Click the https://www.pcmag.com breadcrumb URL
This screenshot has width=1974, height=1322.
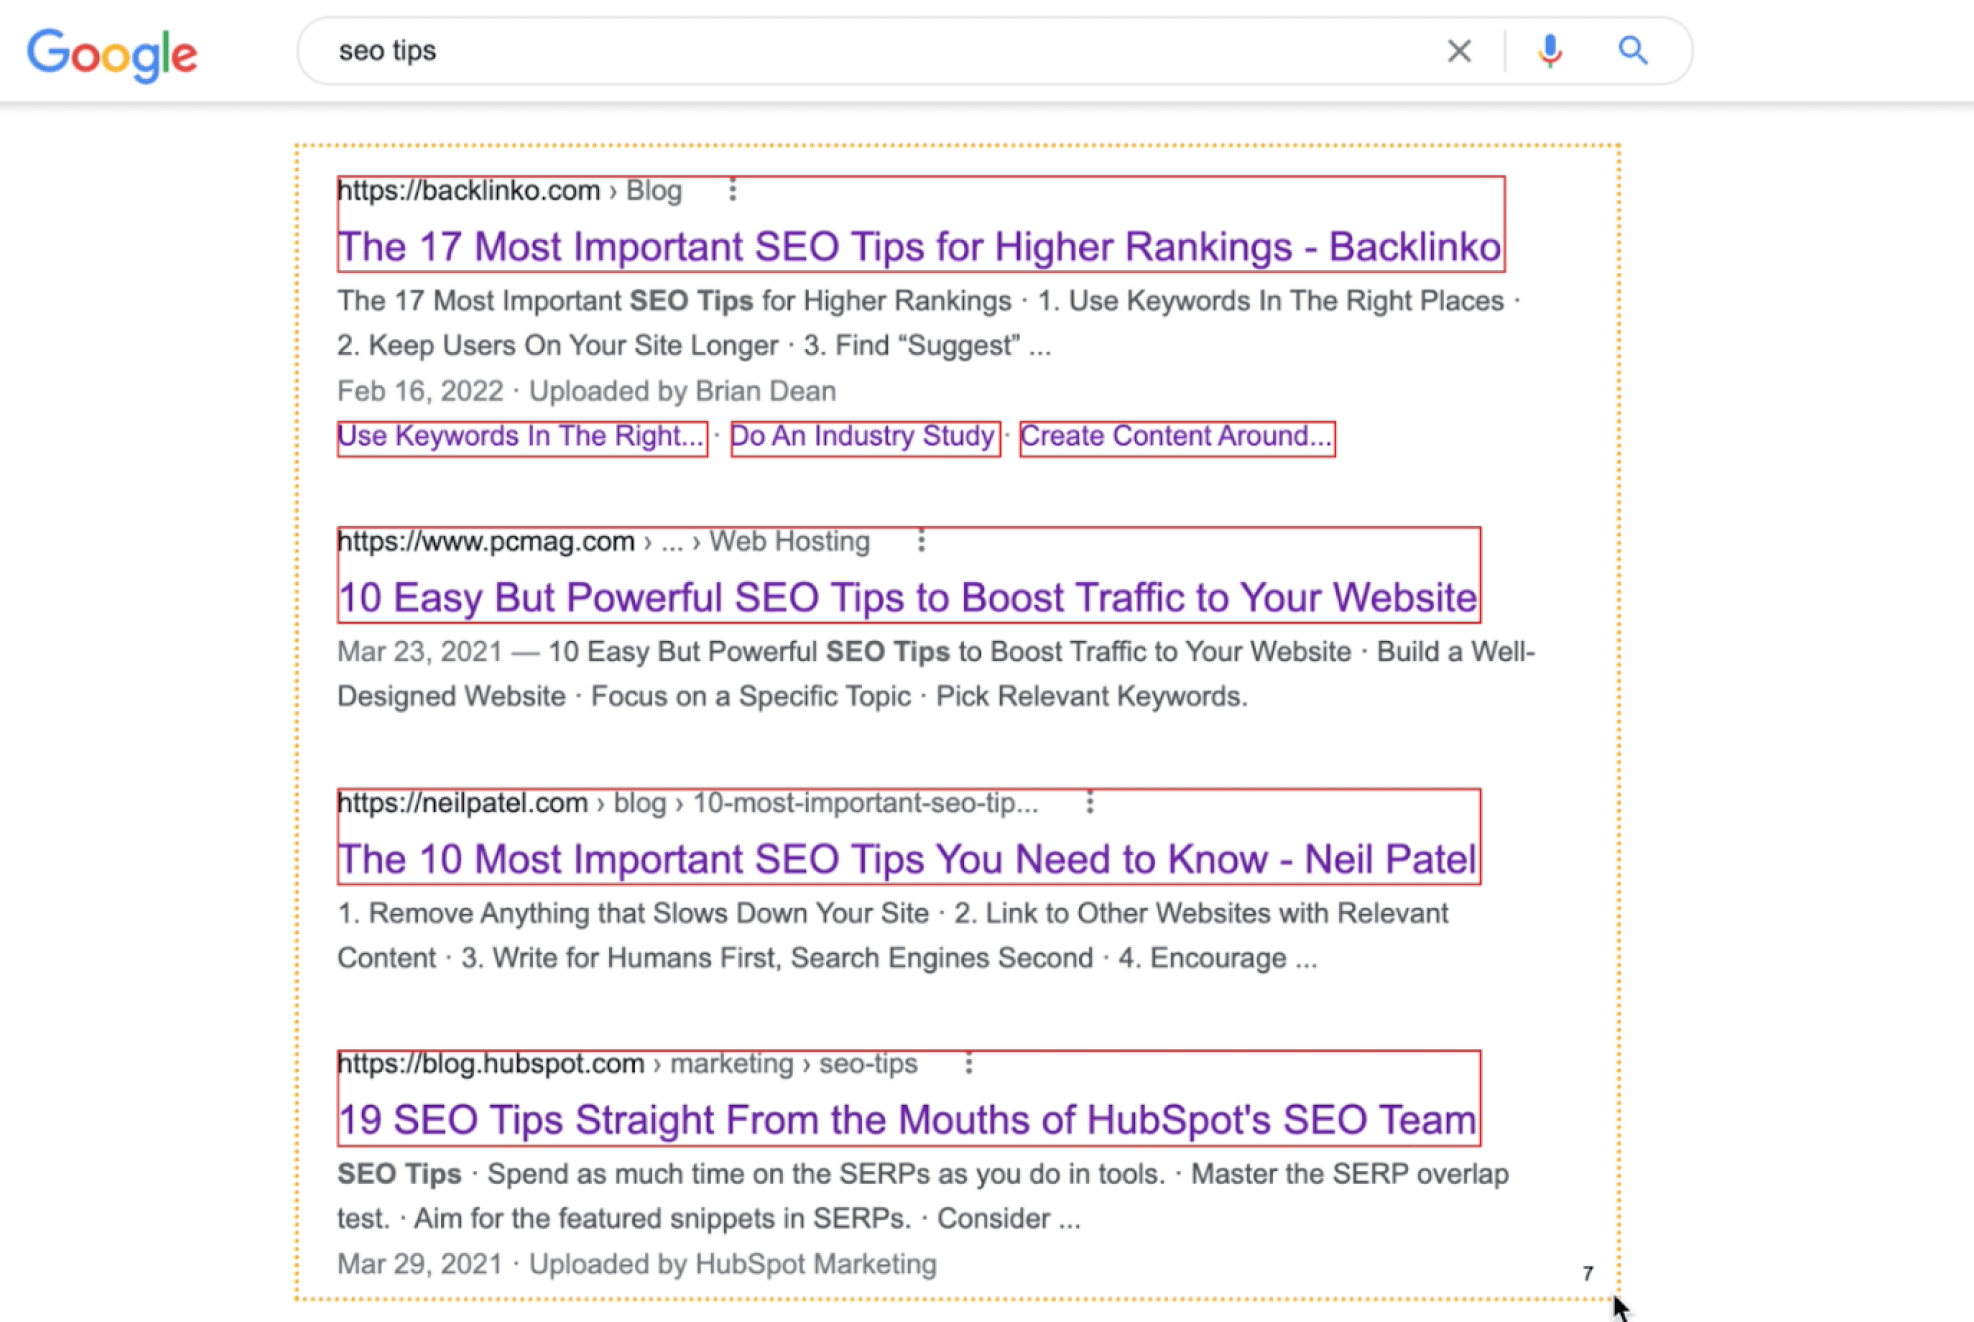[x=486, y=542]
